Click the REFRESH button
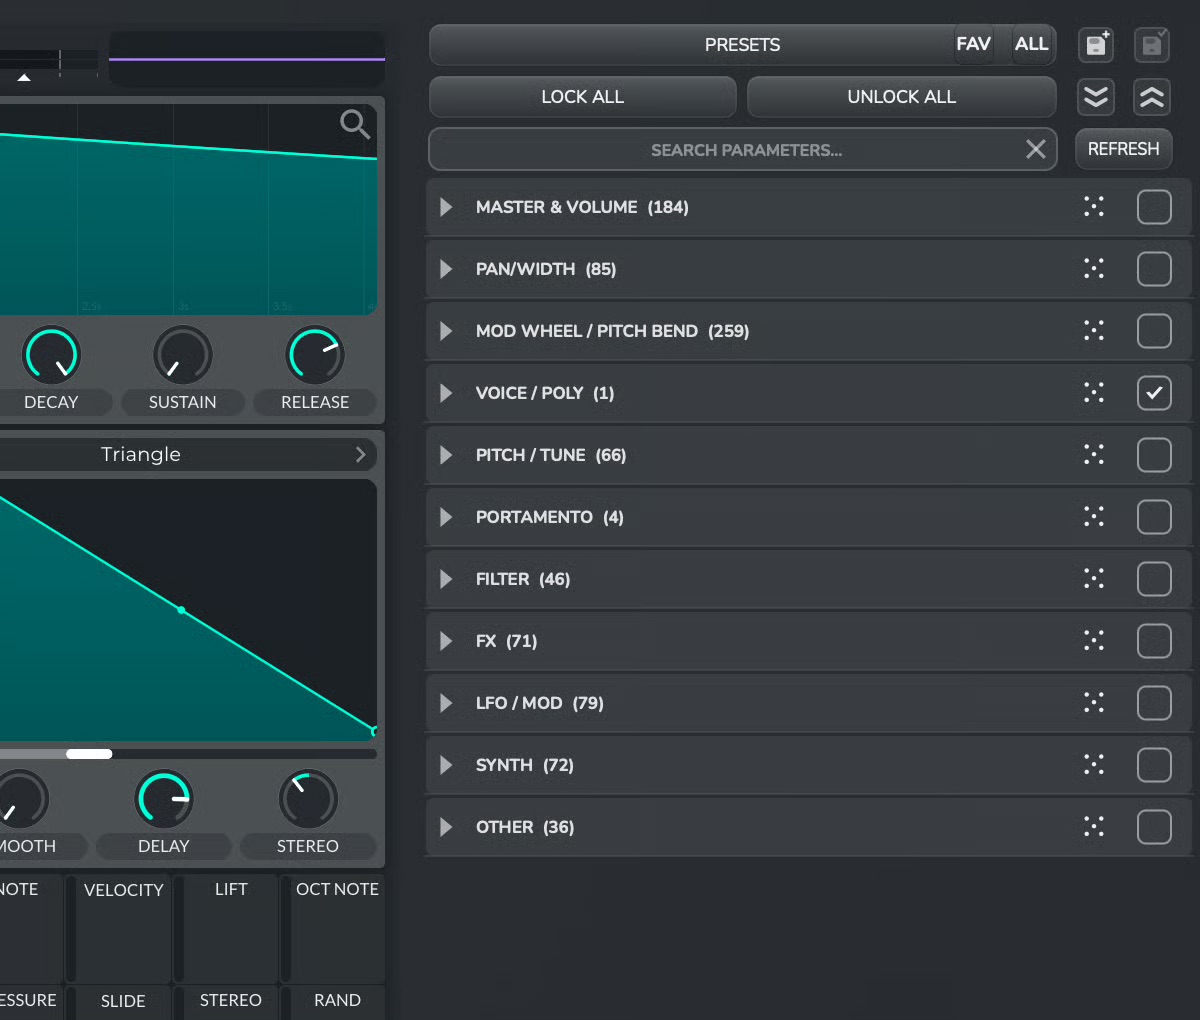Screen dimensions: 1200x1020 [x=1124, y=149]
